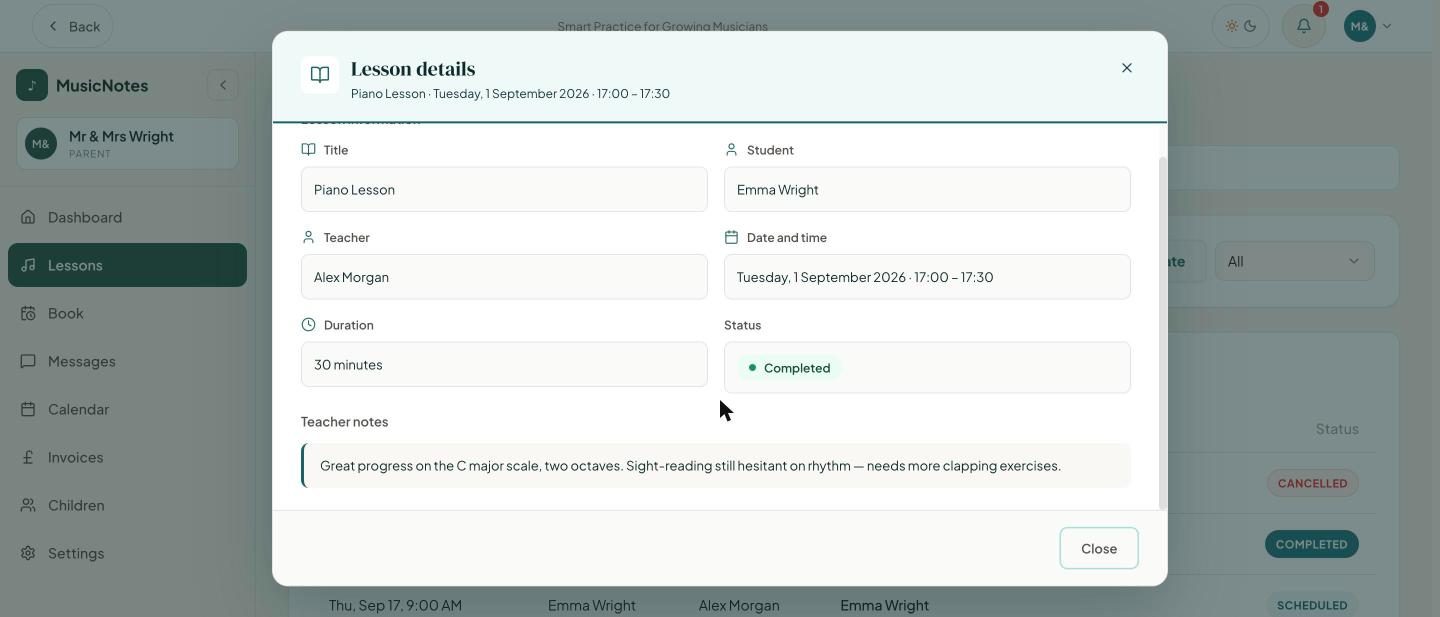Screen dimensions: 1440x617
Task: Open Invoices in the sidebar
Action: tap(127, 457)
